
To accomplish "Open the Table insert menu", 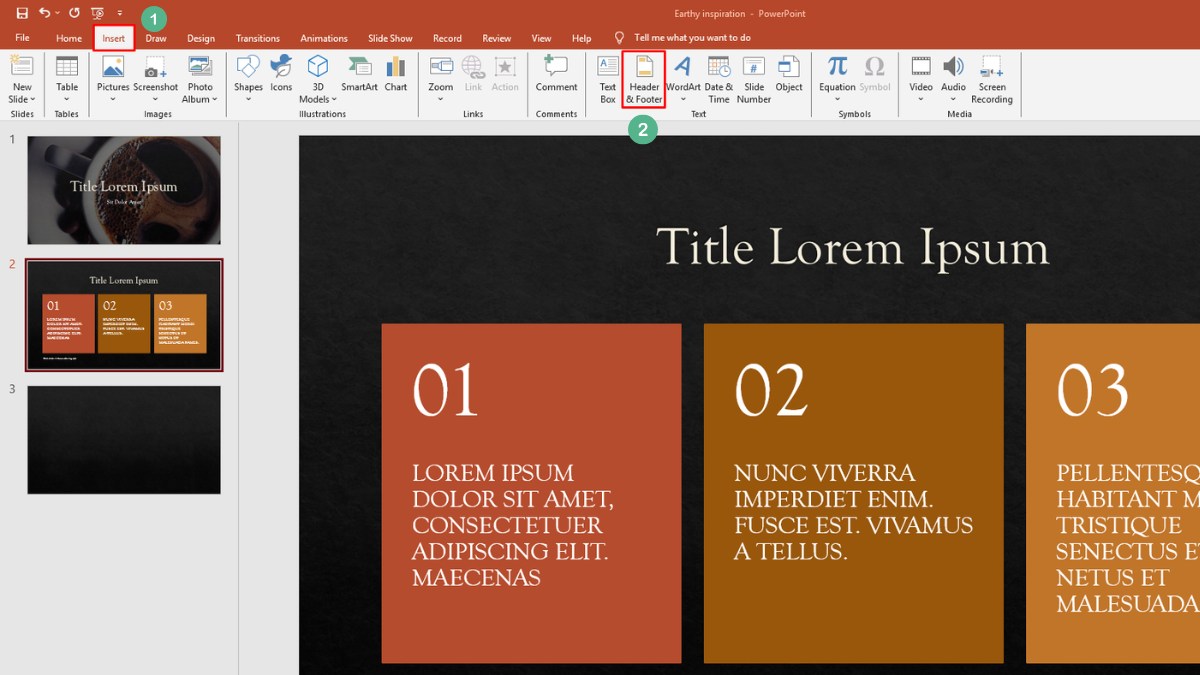I will click(x=67, y=79).
